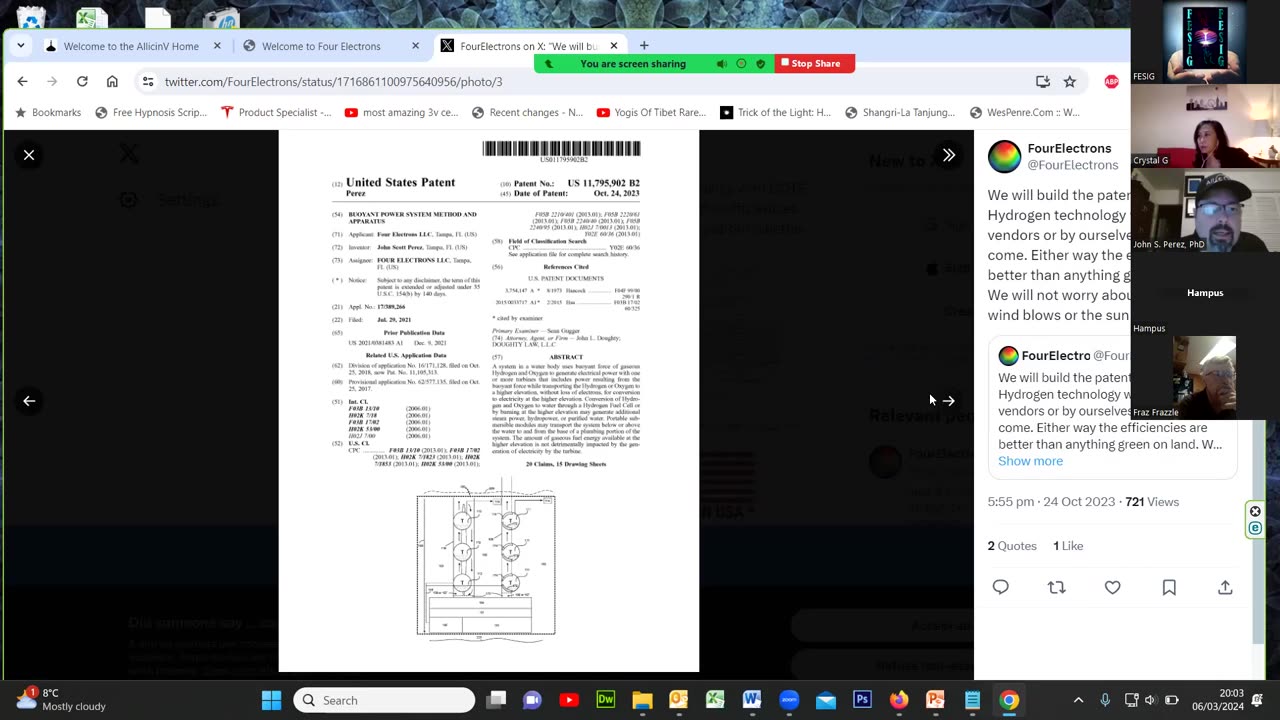Image resolution: width=1280 pixels, height=720 pixels.
Task: Close the photo viewer with the X icon
Action: [x=29, y=155]
